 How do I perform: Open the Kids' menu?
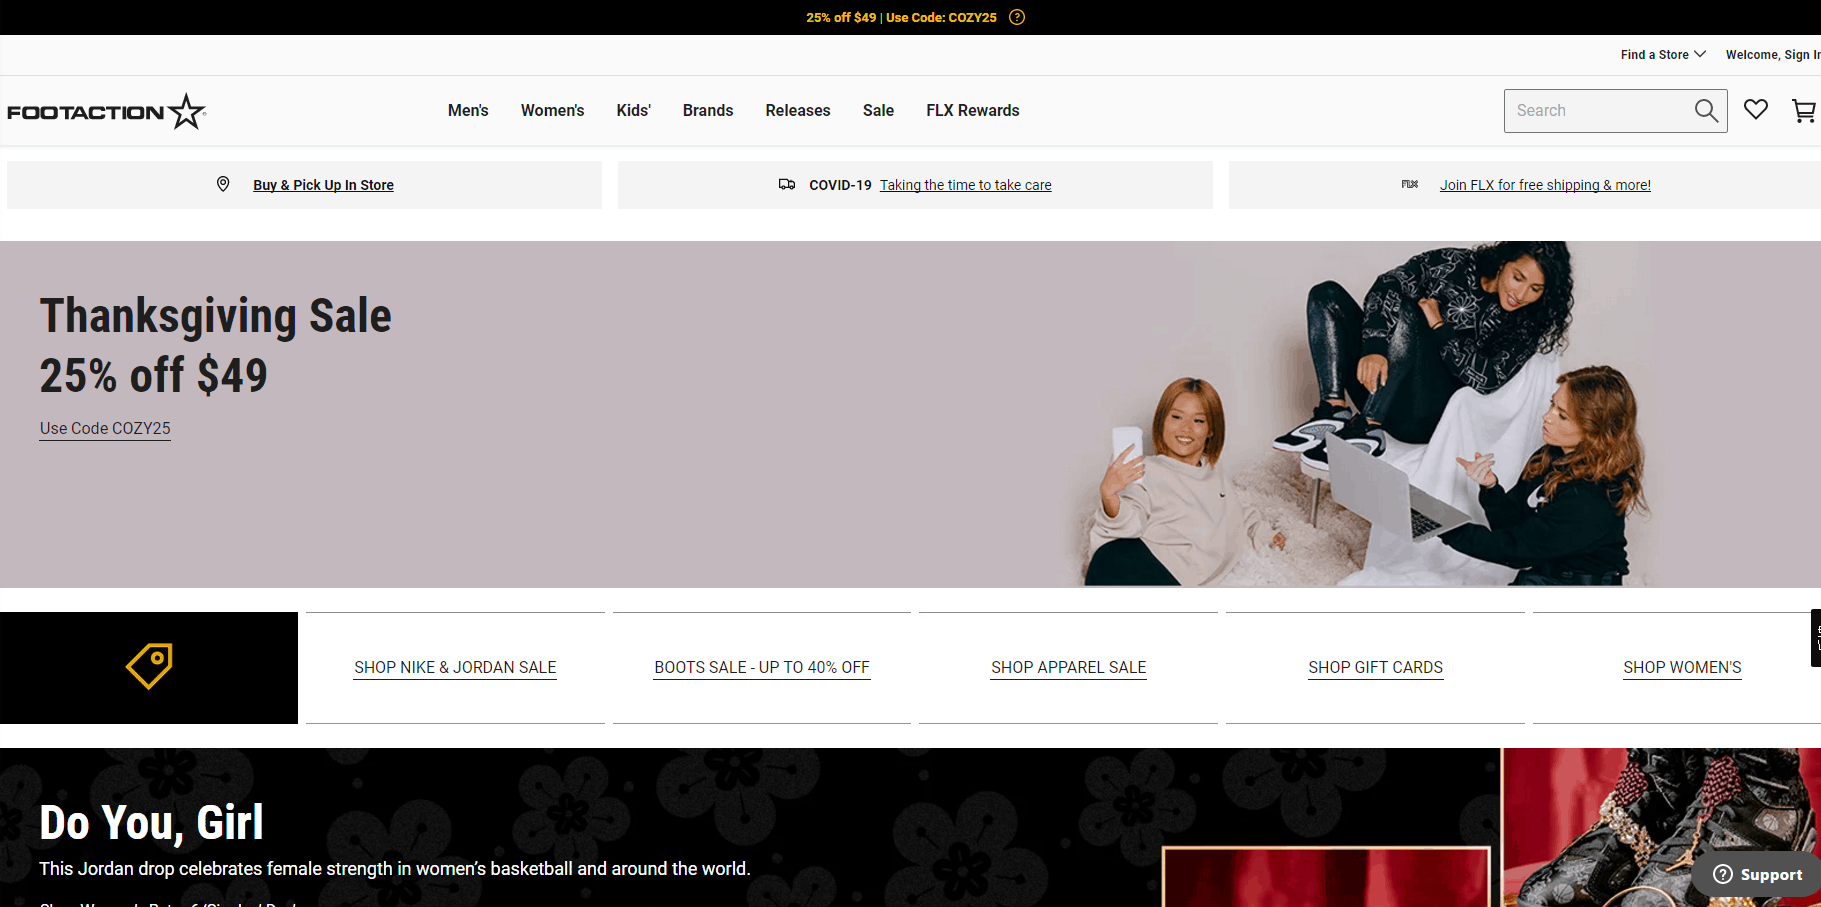(x=633, y=111)
